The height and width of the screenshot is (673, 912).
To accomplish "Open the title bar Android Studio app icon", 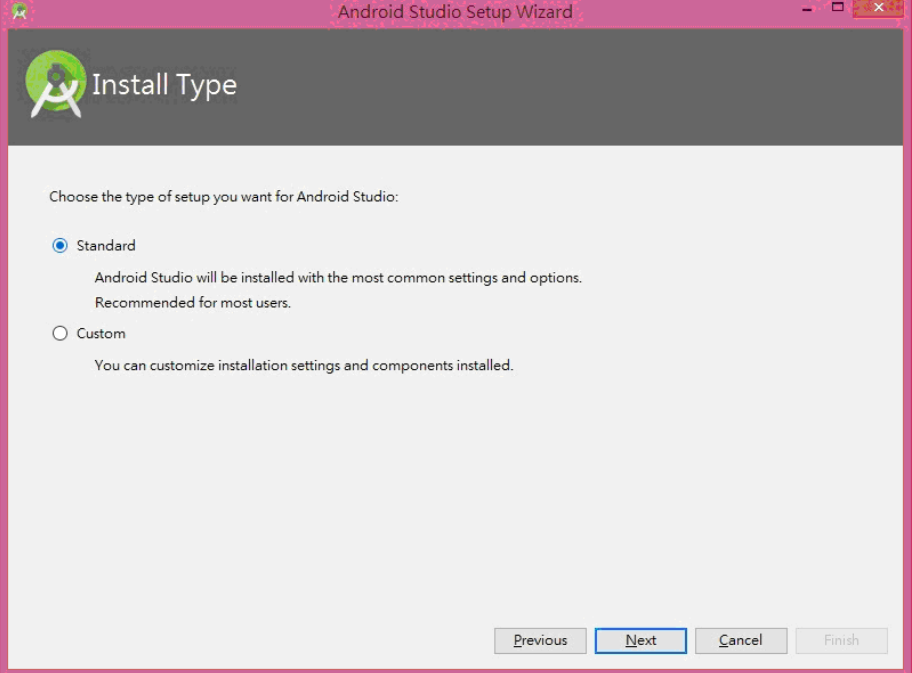I will (19, 11).
